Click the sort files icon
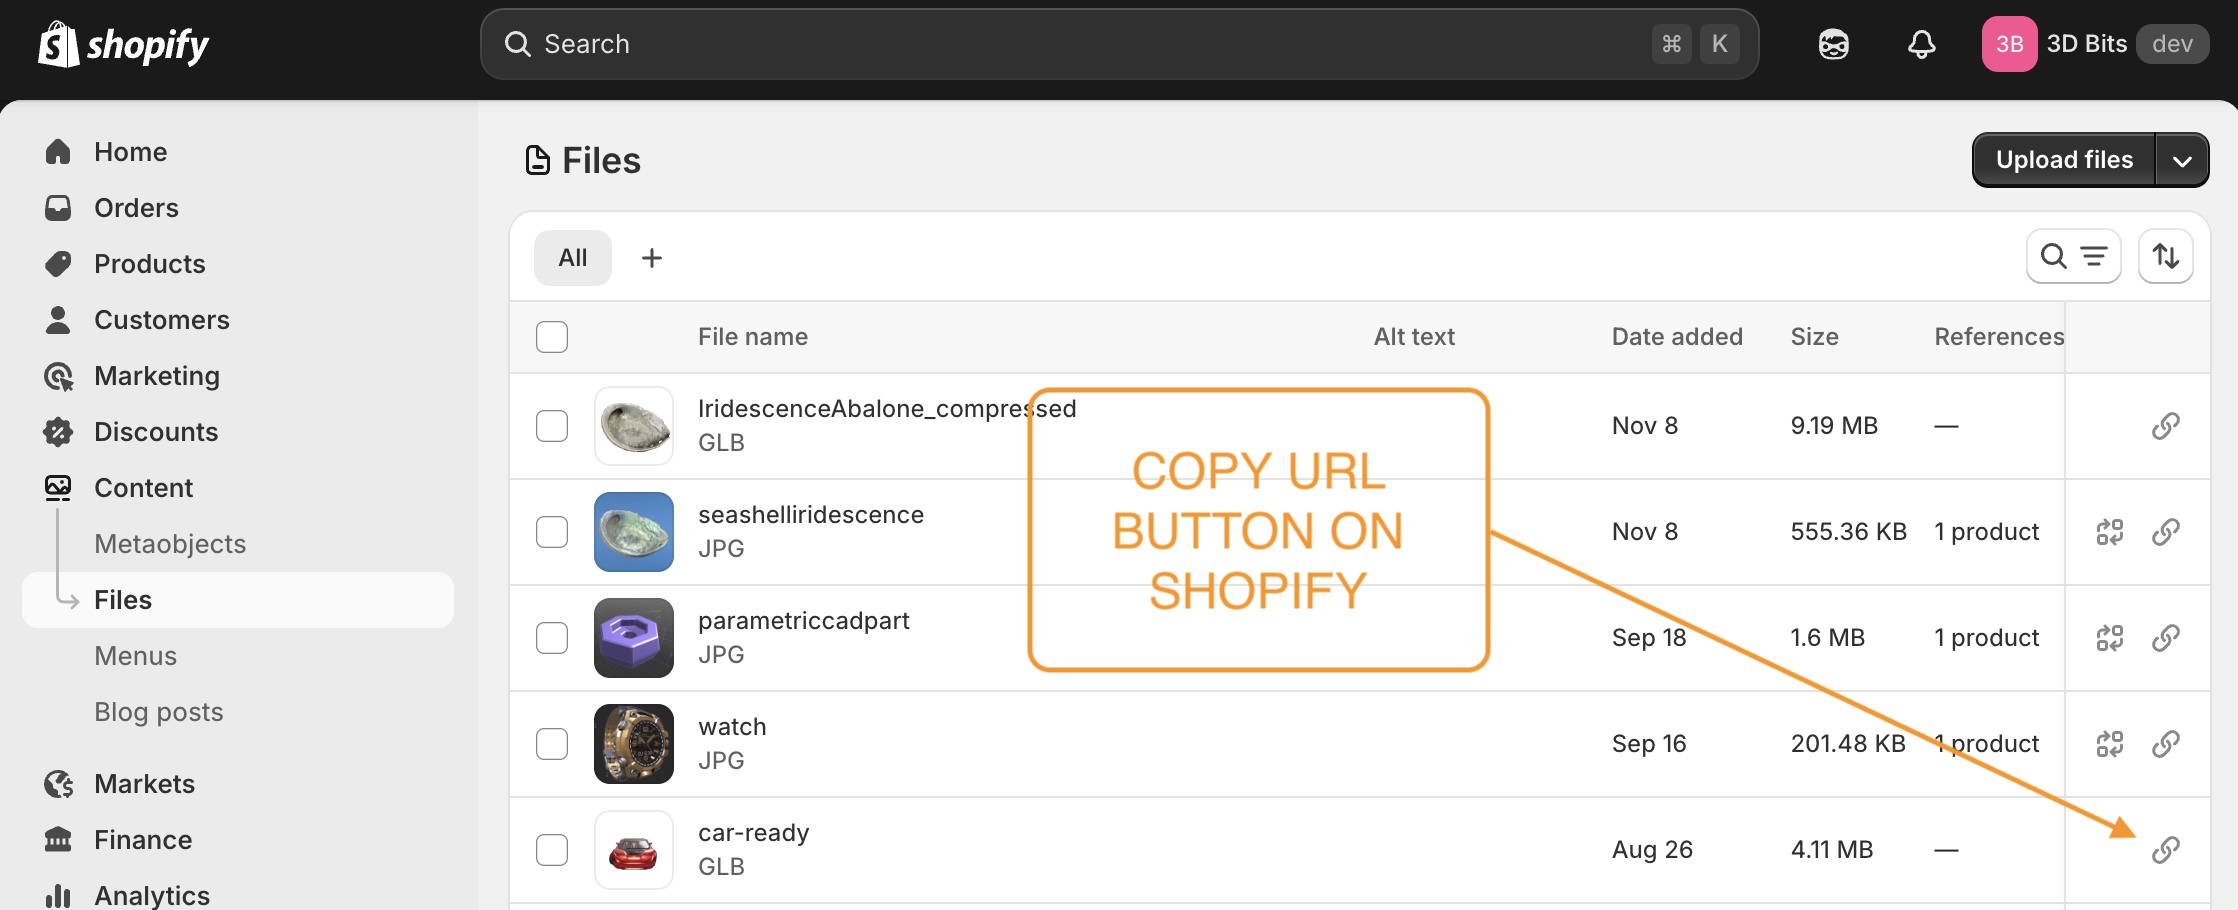Viewport: 2238px width, 910px height. [2166, 256]
